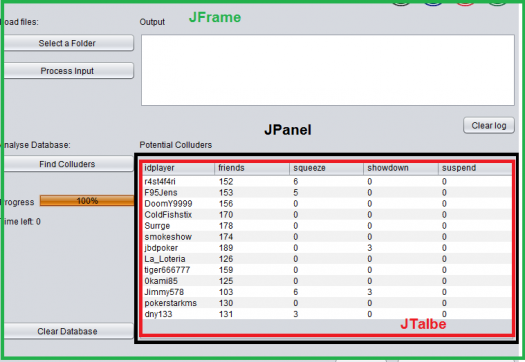
Task: Sort by squeeze column header
Action: click(326, 168)
